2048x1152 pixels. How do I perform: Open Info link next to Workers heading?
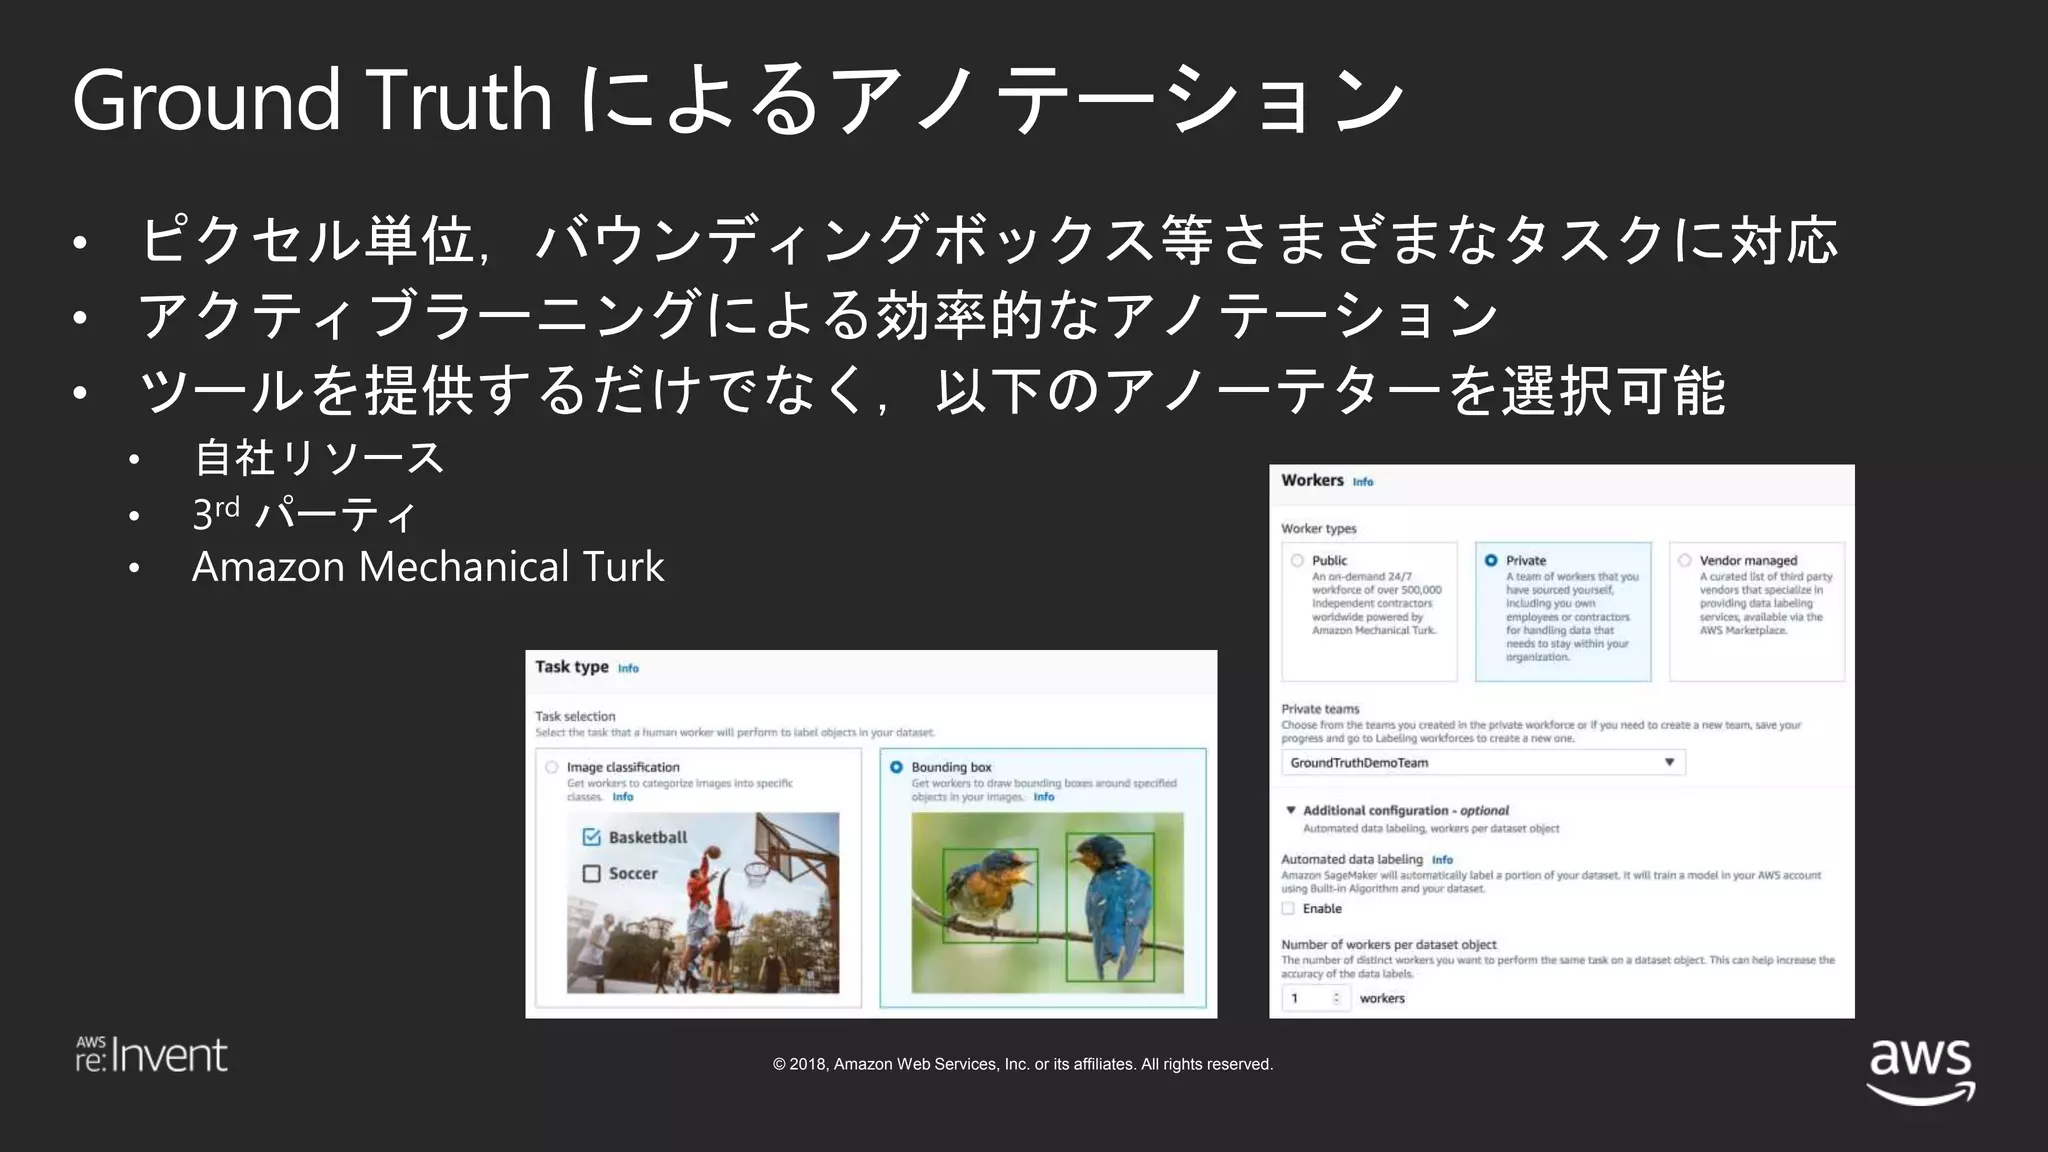[x=1363, y=482]
